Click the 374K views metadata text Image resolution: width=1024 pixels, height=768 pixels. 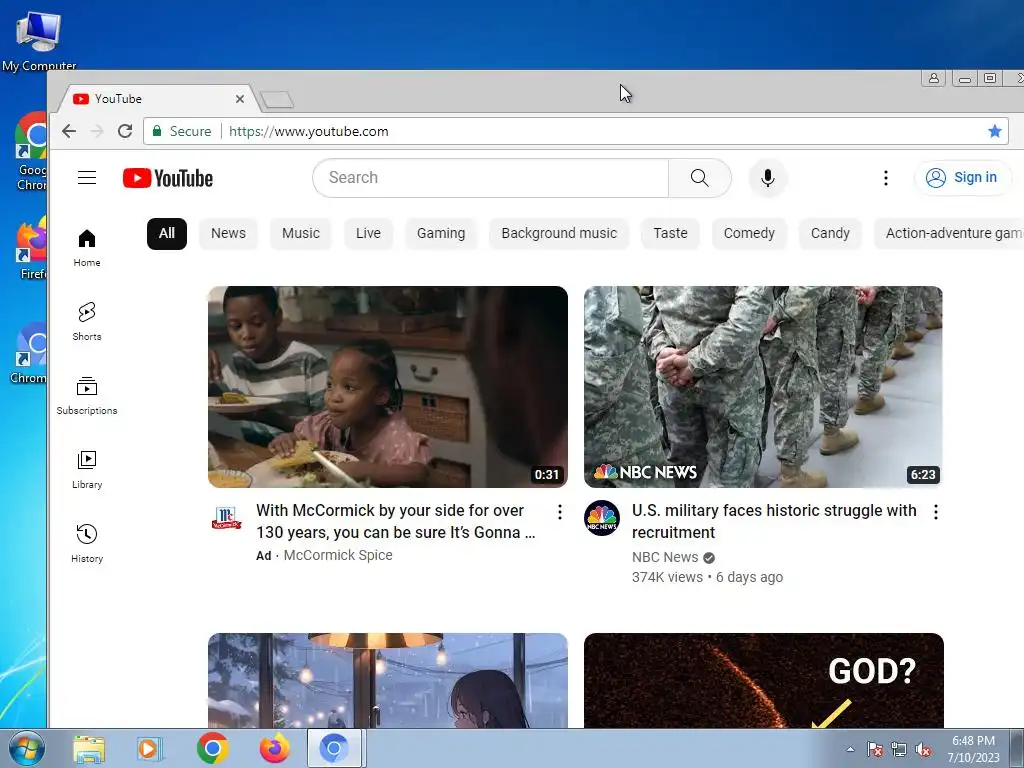(x=667, y=577)
